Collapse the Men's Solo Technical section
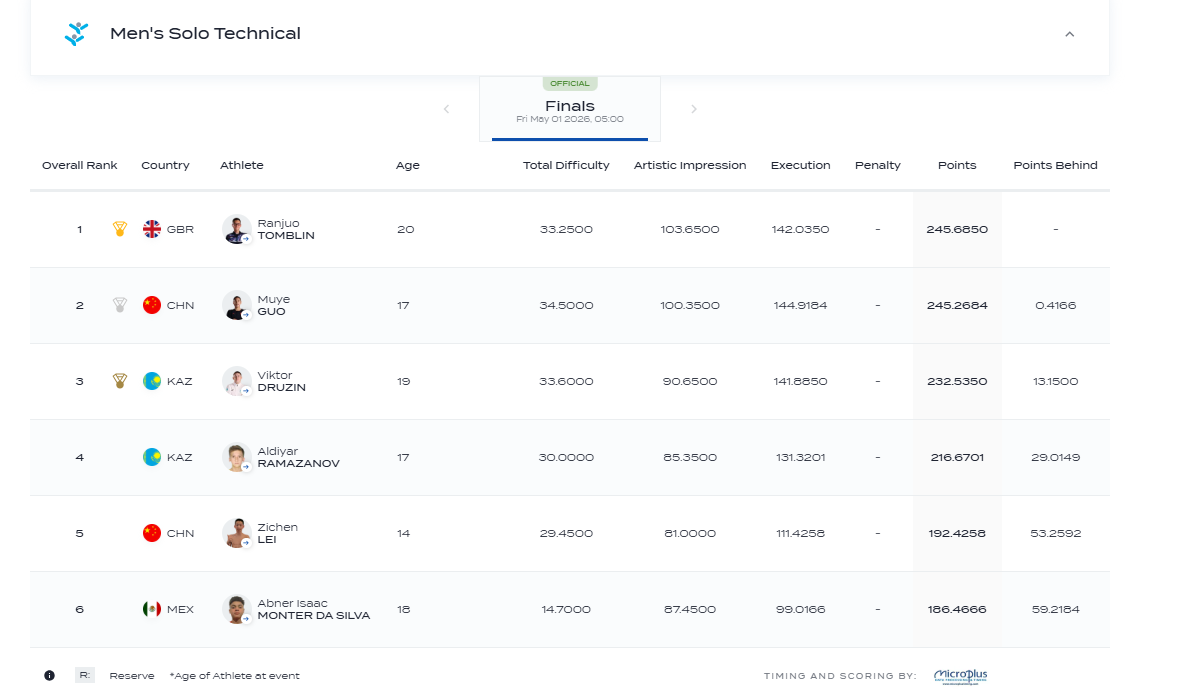The height and width of the screenshot is (697, 1184). pyautogui.click(x=1069, y=34)
